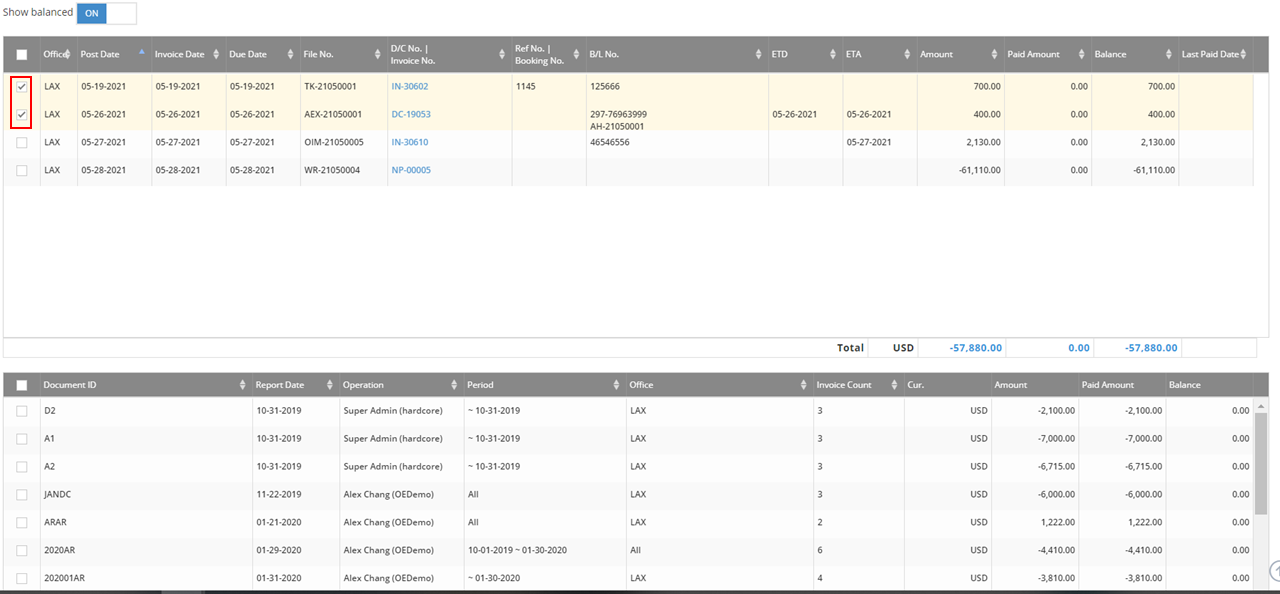
Task: Check the OIM-21050005 row checkbox
Action: tap(21, 143)
